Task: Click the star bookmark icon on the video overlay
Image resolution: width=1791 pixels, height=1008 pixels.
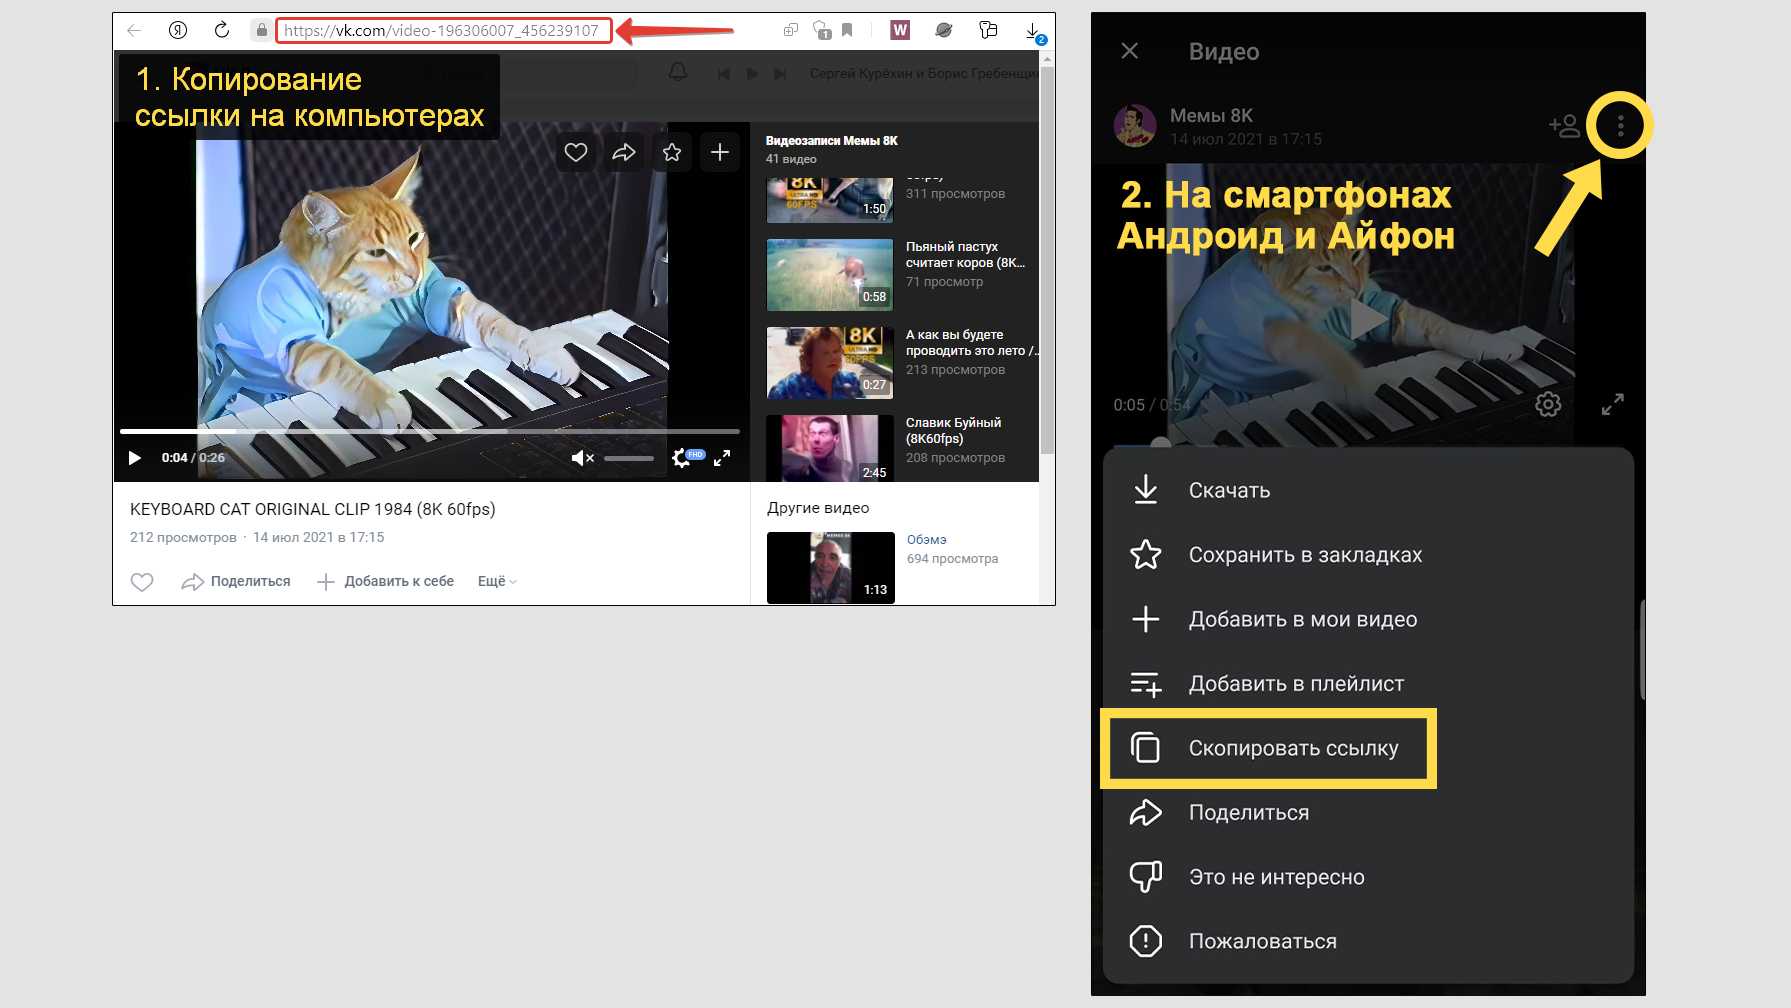Action: pos(672,152)
